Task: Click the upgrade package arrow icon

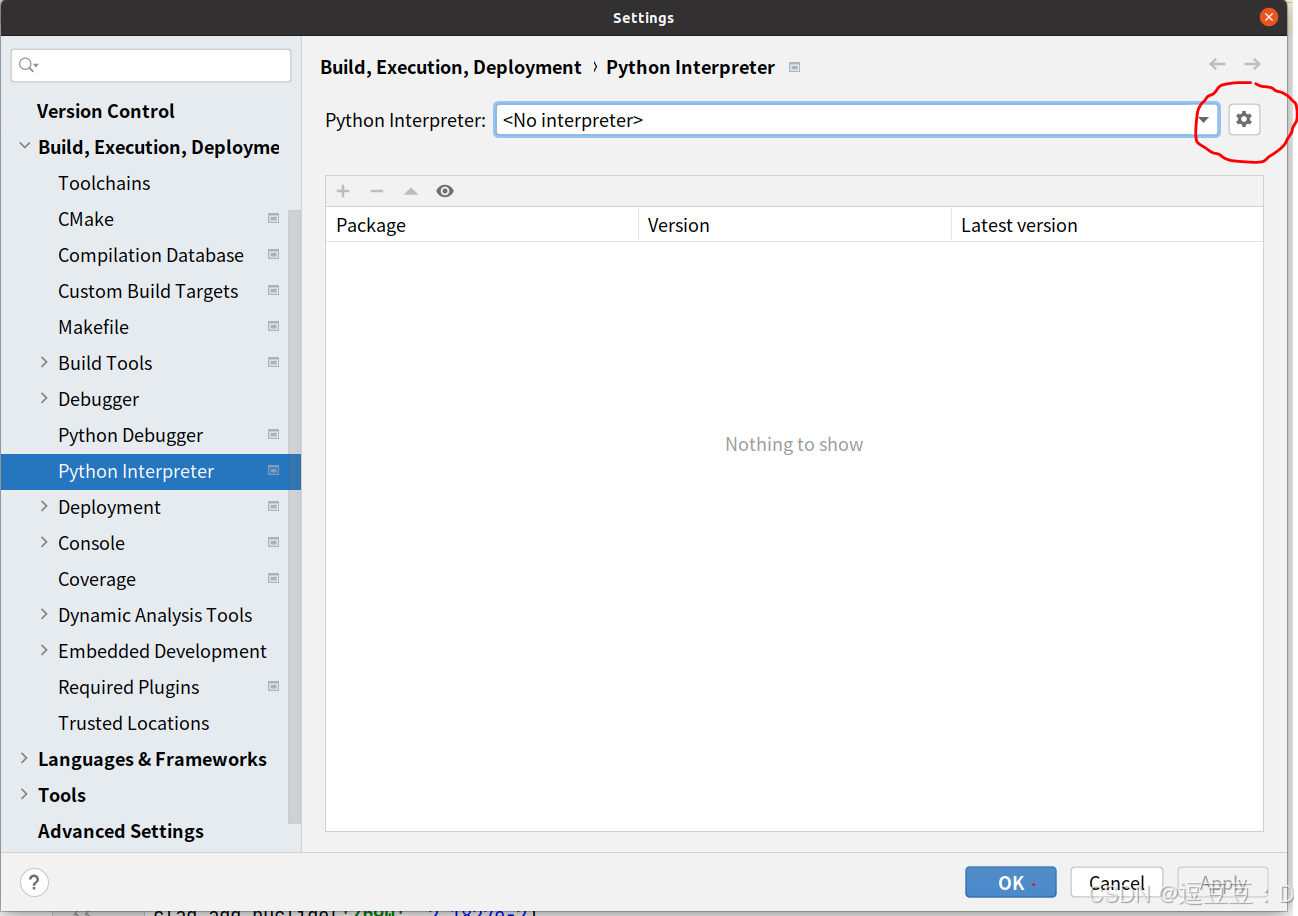Action: click(411, 191)
